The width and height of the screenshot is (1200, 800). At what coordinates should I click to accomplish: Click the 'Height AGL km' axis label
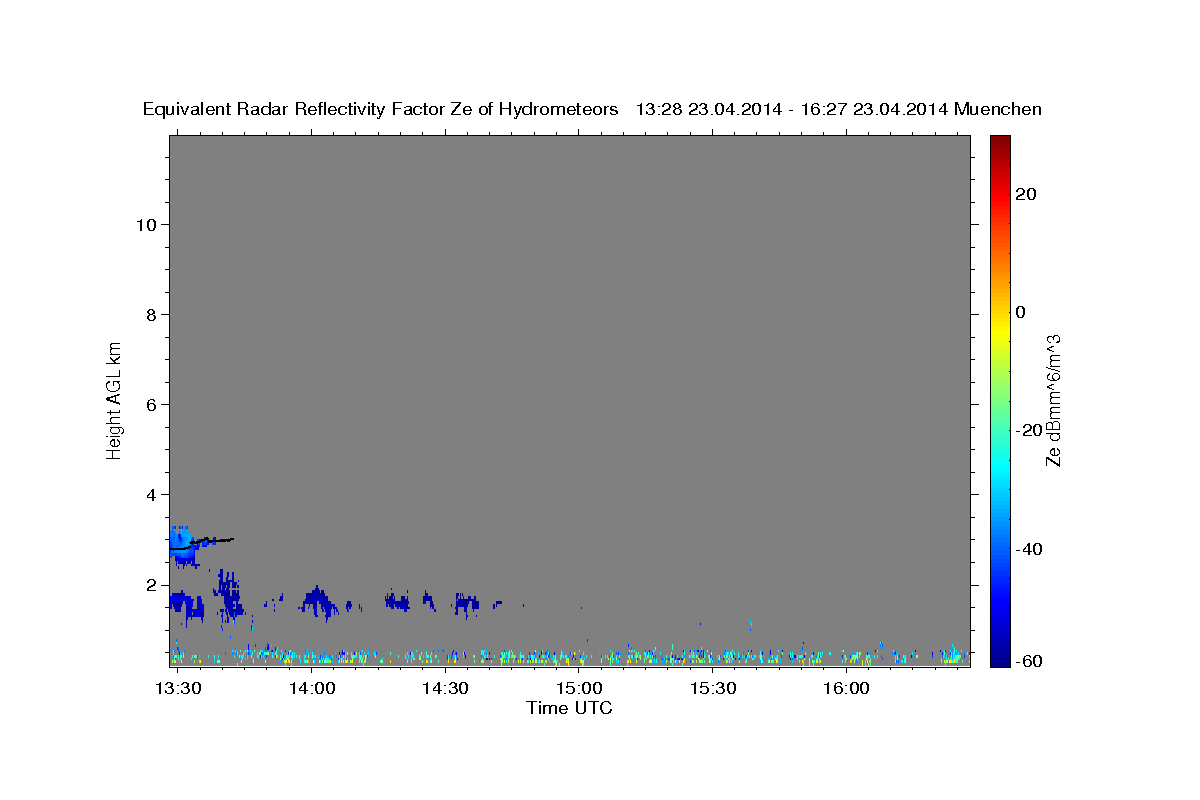115,400
